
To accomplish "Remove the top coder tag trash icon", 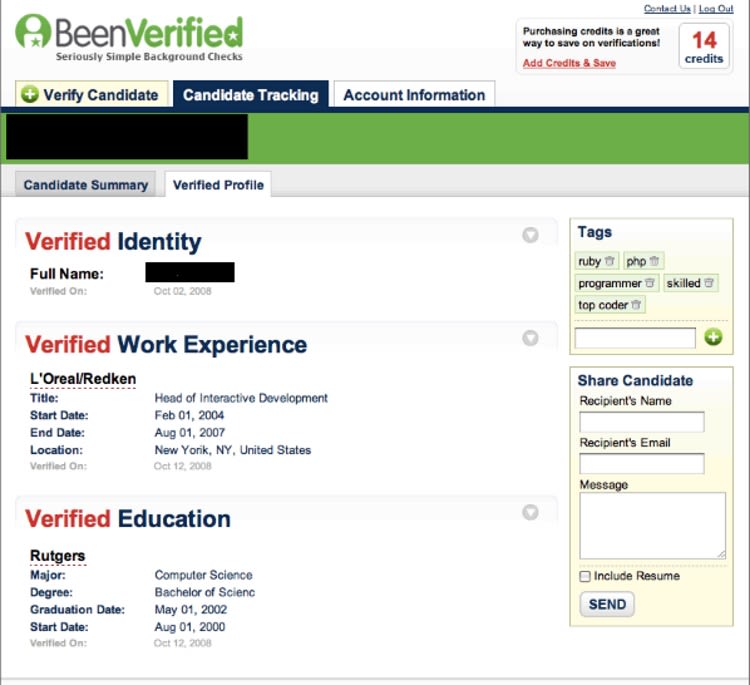I will tap(636, 304).
